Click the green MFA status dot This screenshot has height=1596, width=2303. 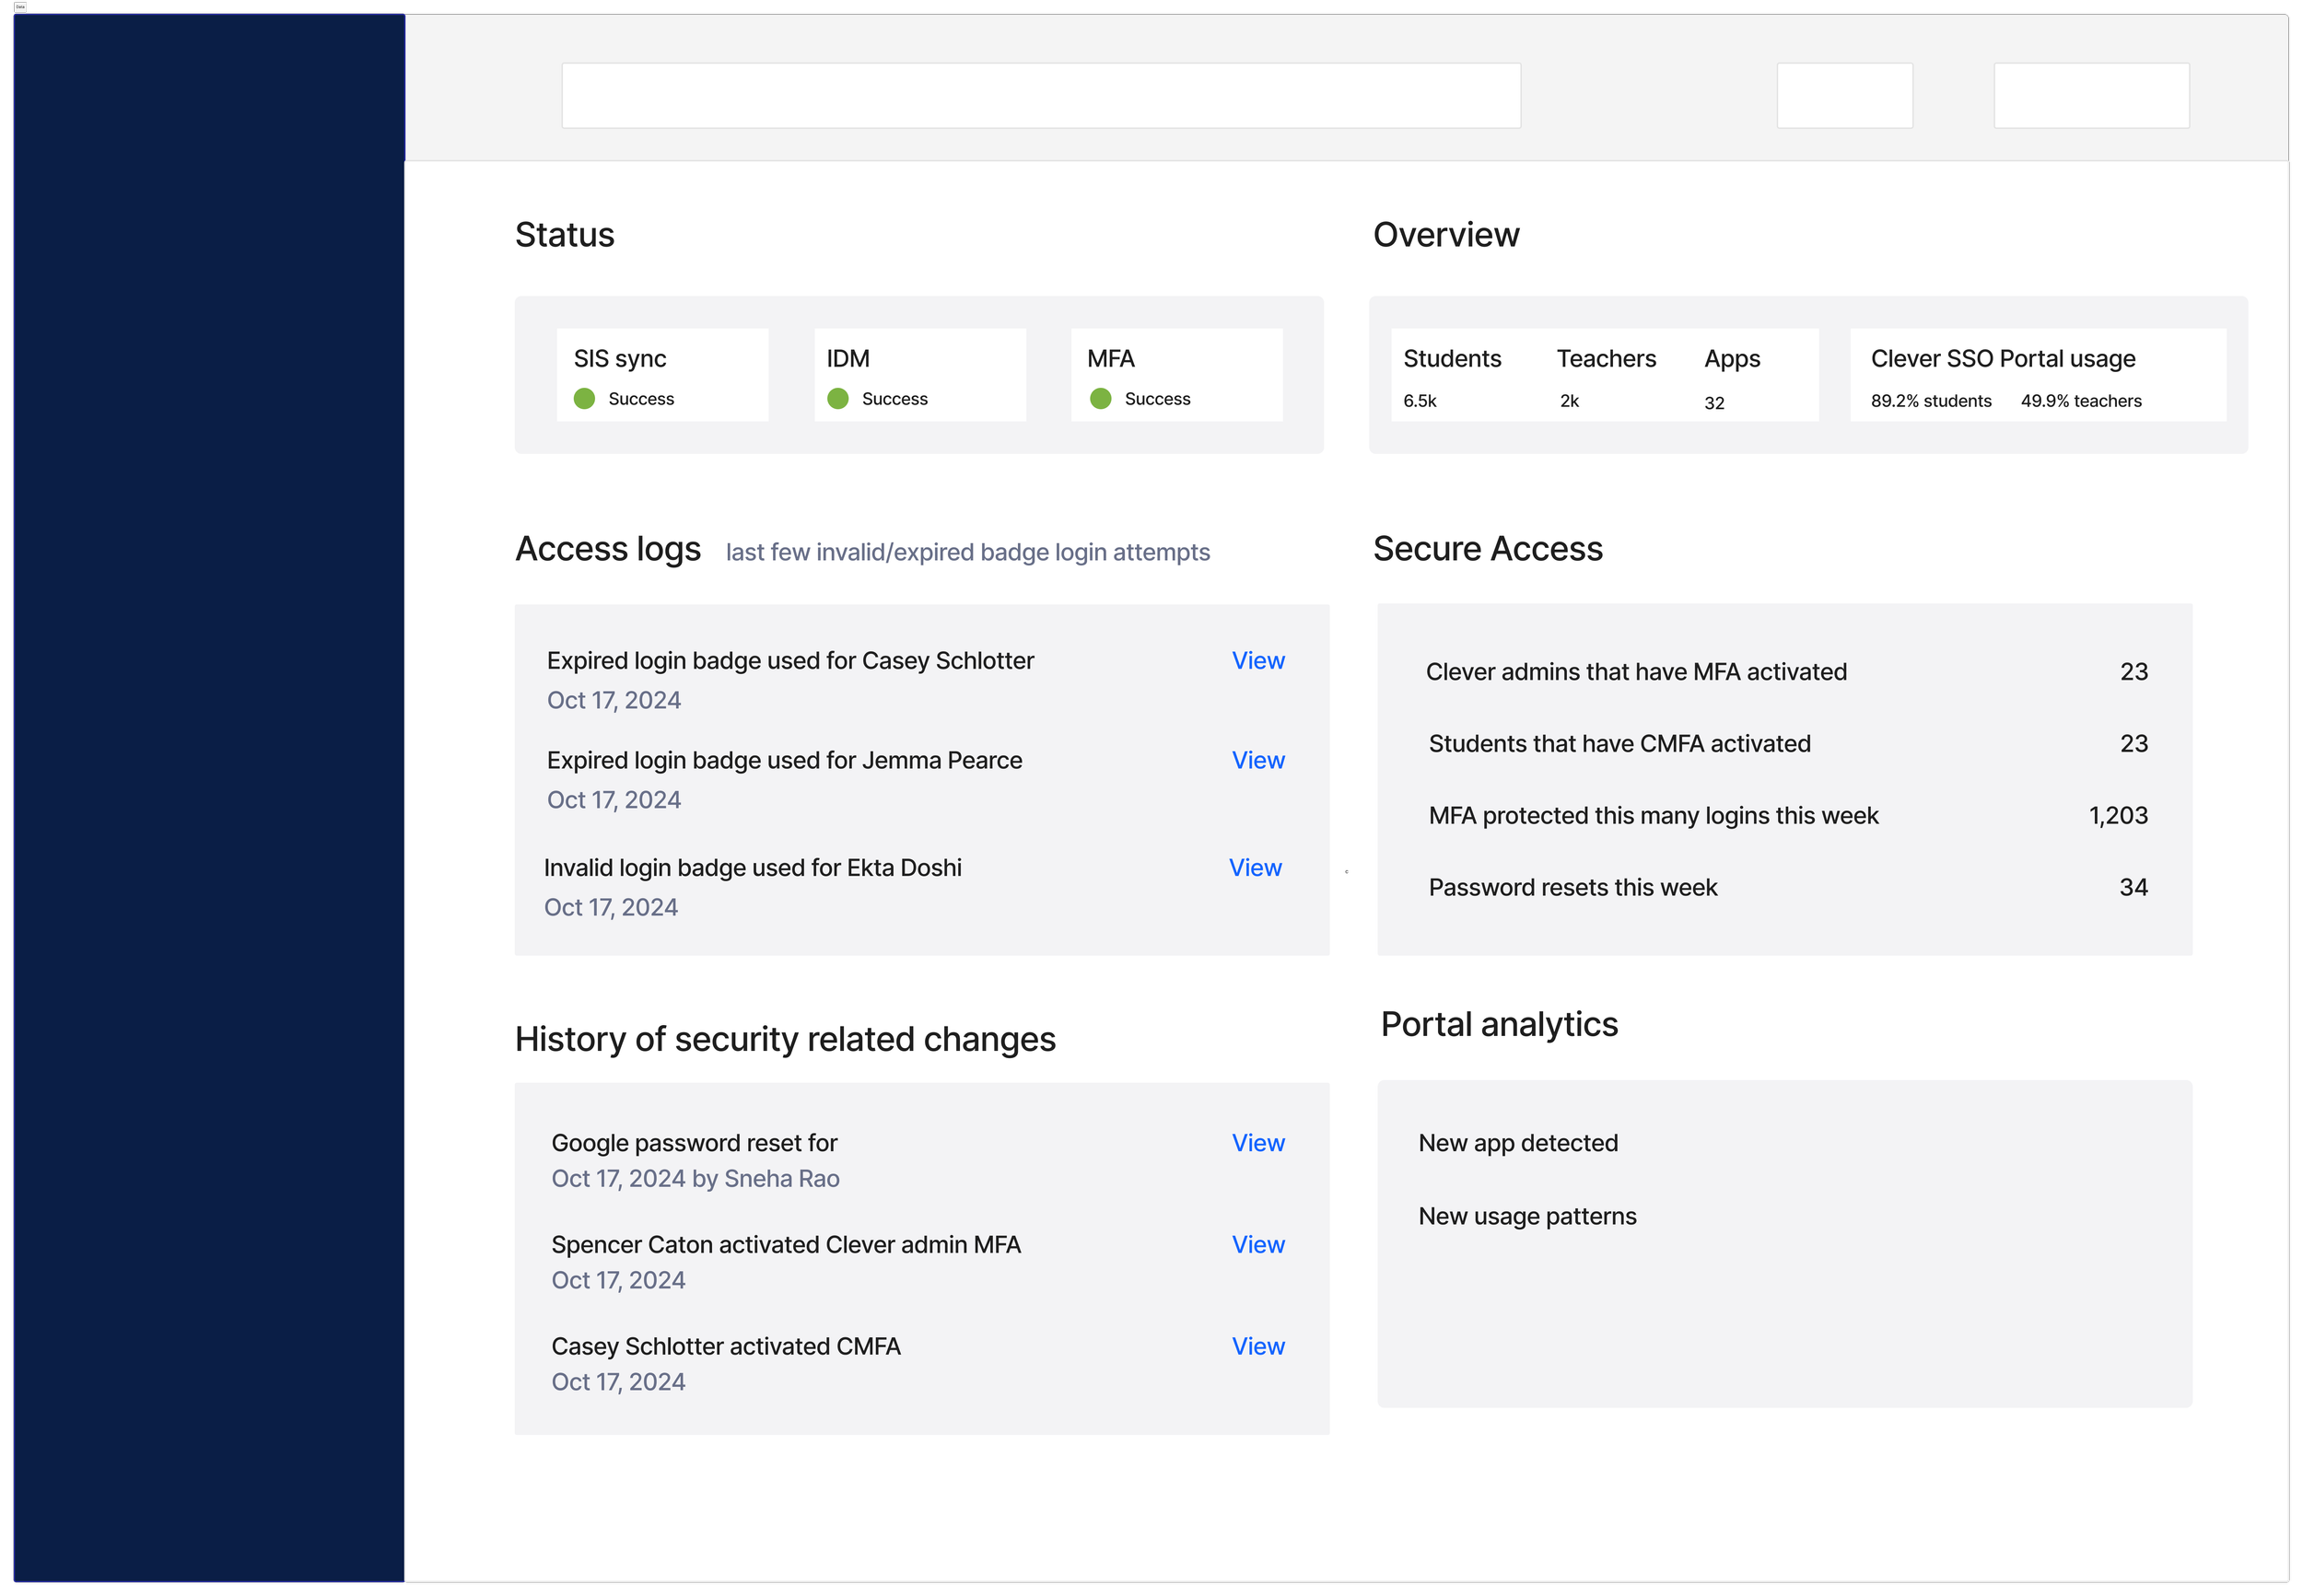tap(1100, 399)
